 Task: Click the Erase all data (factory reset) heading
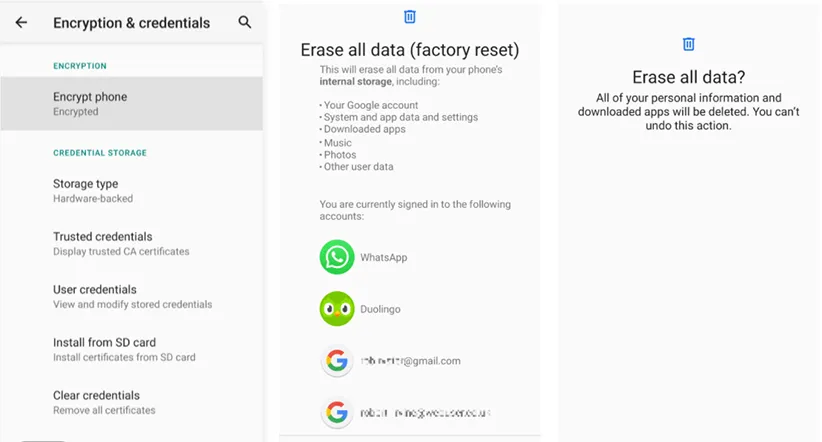(410, 49)
